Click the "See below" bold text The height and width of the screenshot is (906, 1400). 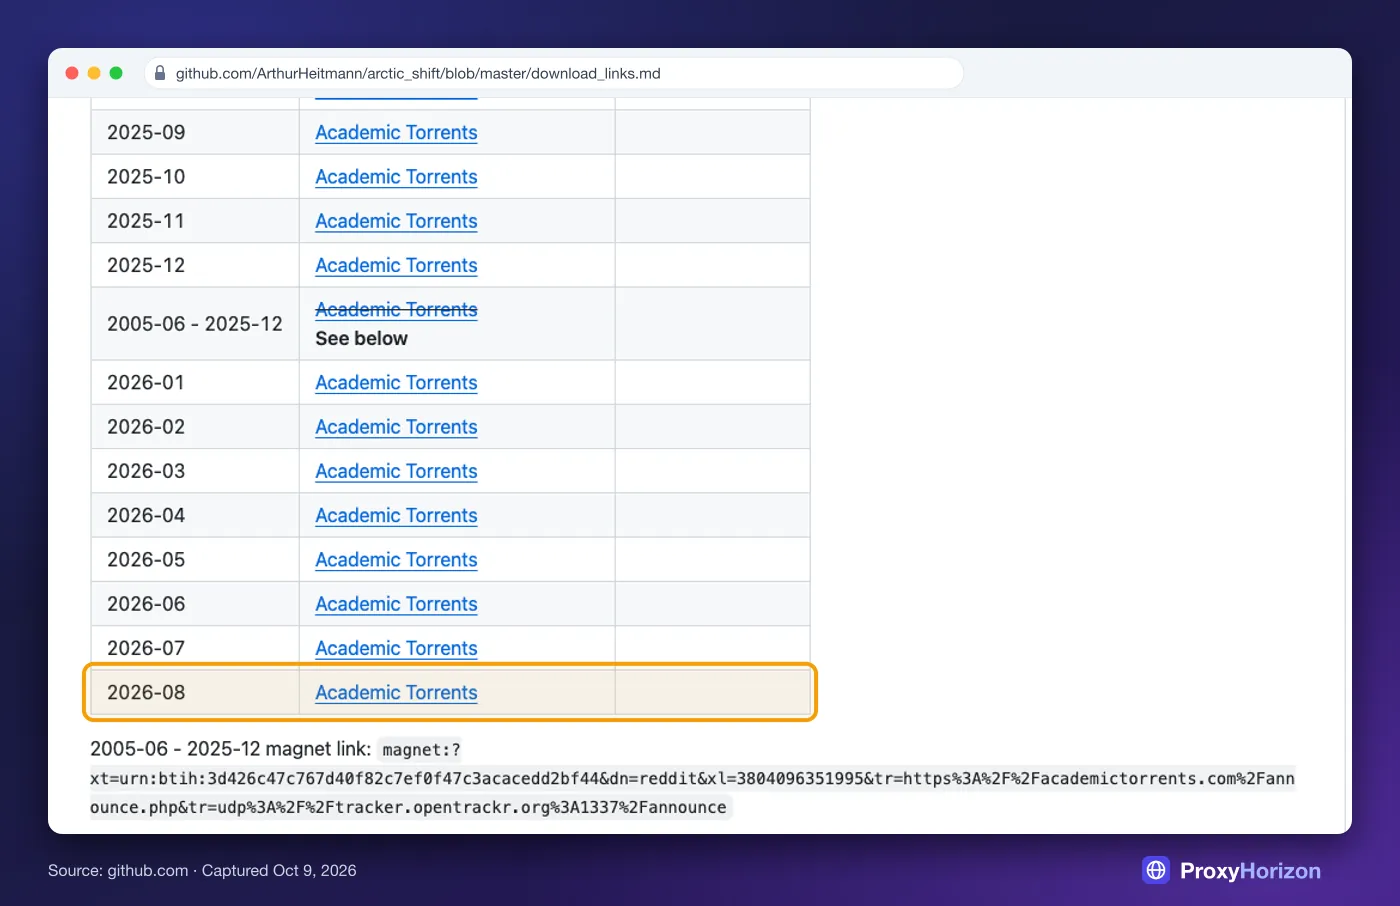361,338
